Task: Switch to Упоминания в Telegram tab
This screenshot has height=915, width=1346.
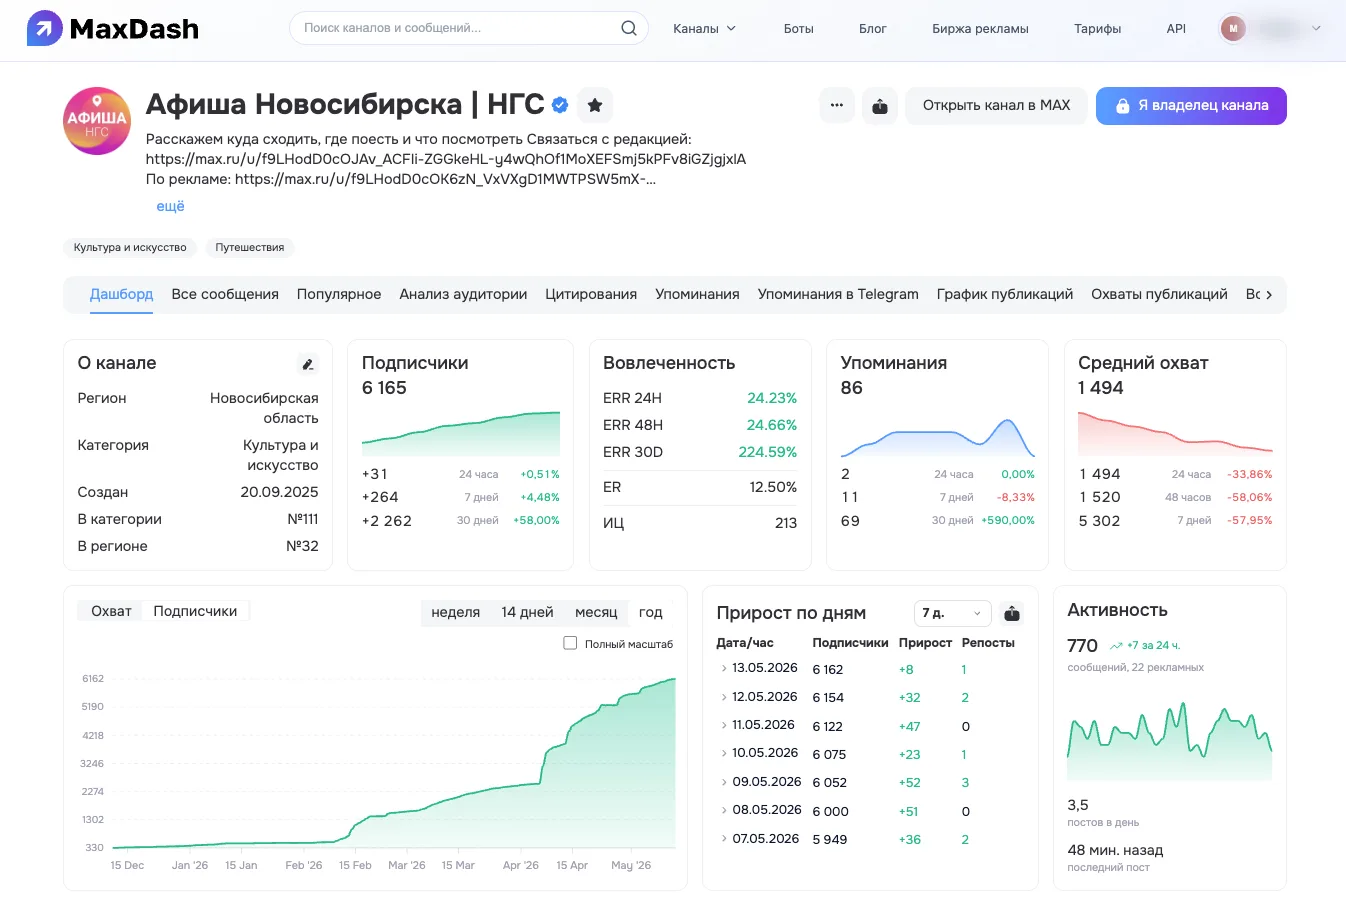Action: (x=838, y=294)
